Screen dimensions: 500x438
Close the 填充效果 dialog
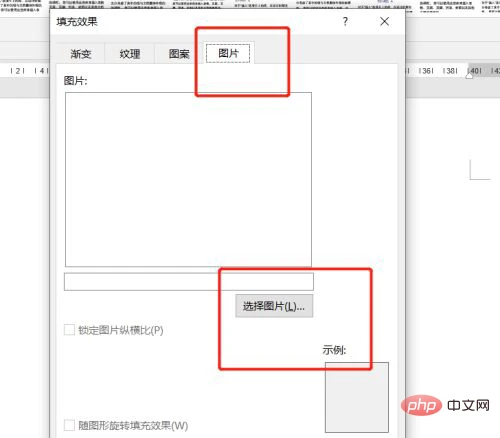pyautogui.click(x=385, y=22)
